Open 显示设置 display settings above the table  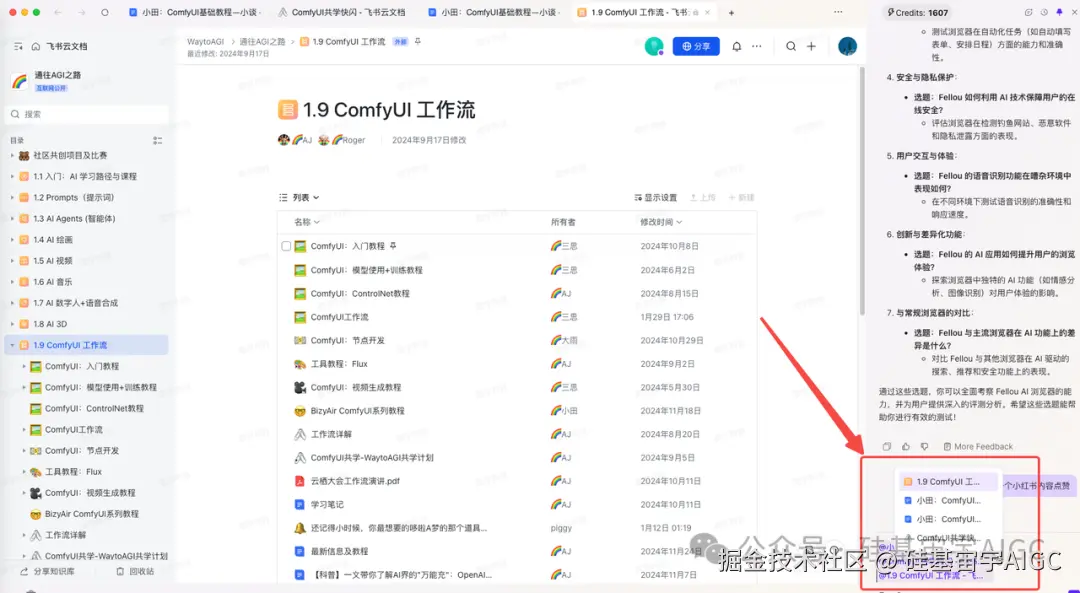[x=655, y=198]
